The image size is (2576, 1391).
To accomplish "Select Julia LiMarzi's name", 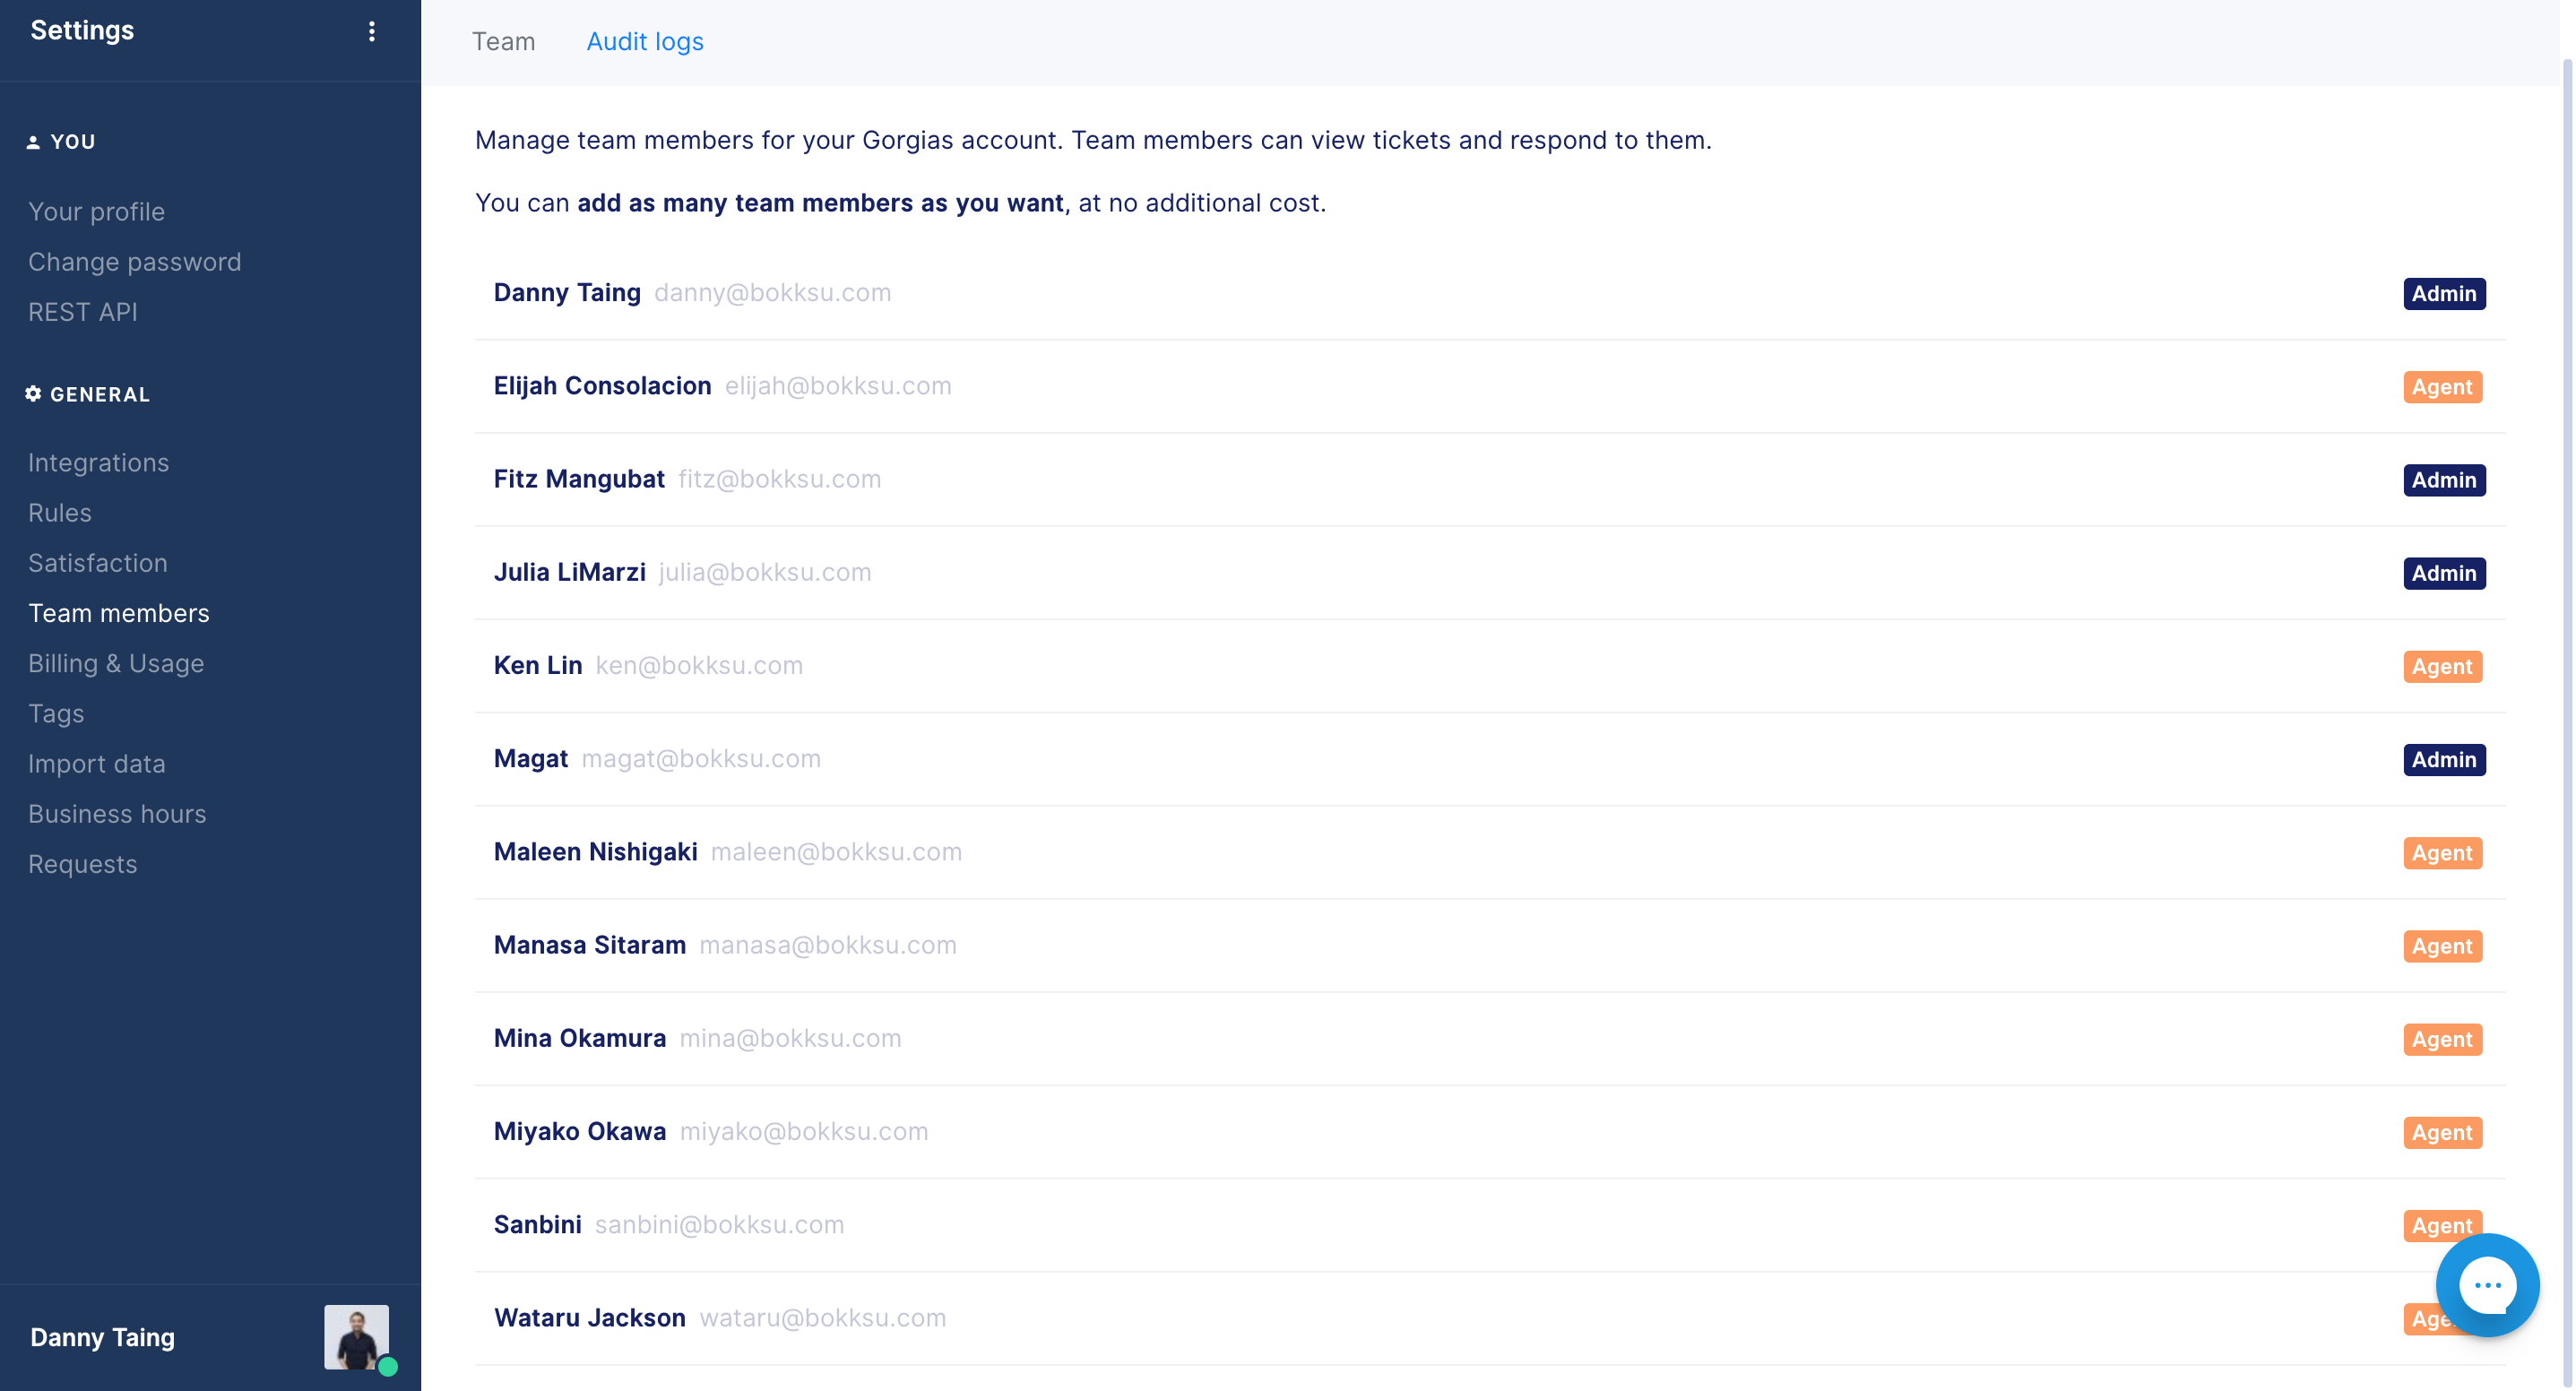I will pos(569,572).
